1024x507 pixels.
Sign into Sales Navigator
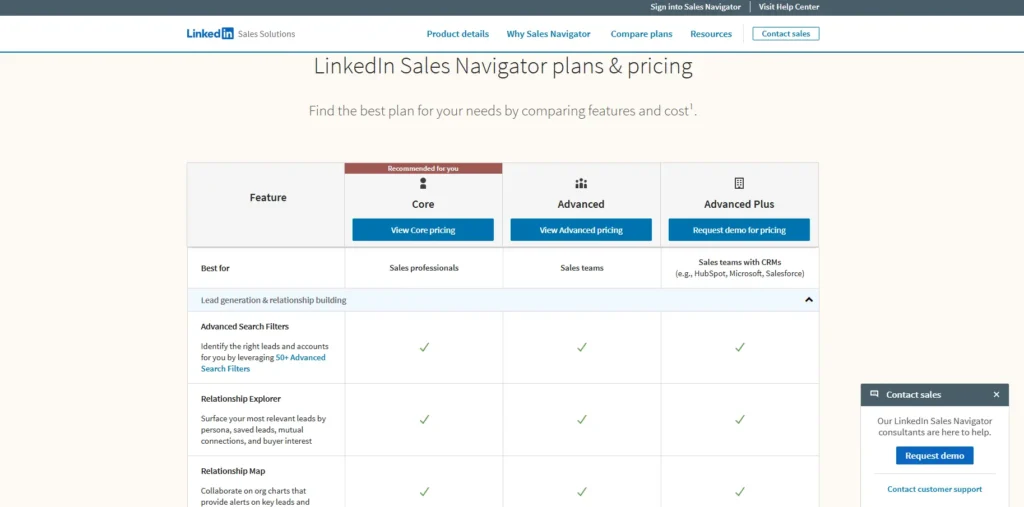pyautogui.click(x=696, y=7)
